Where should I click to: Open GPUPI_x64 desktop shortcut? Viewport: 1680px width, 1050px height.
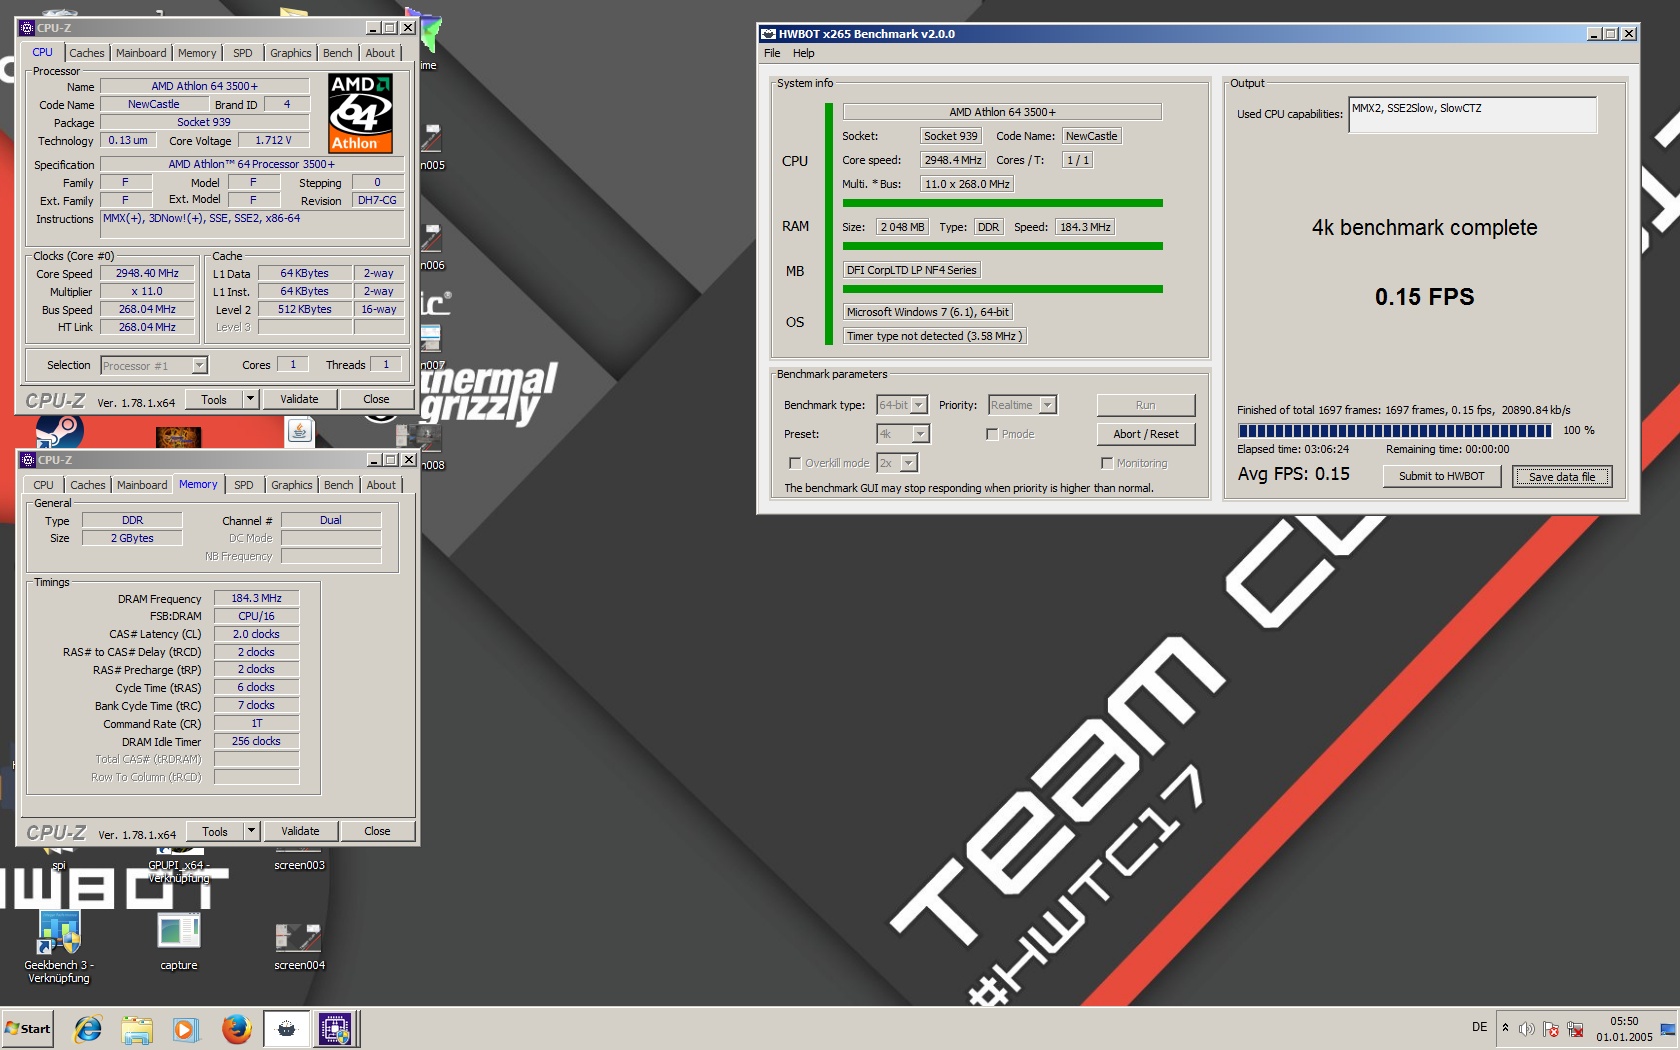179,865
